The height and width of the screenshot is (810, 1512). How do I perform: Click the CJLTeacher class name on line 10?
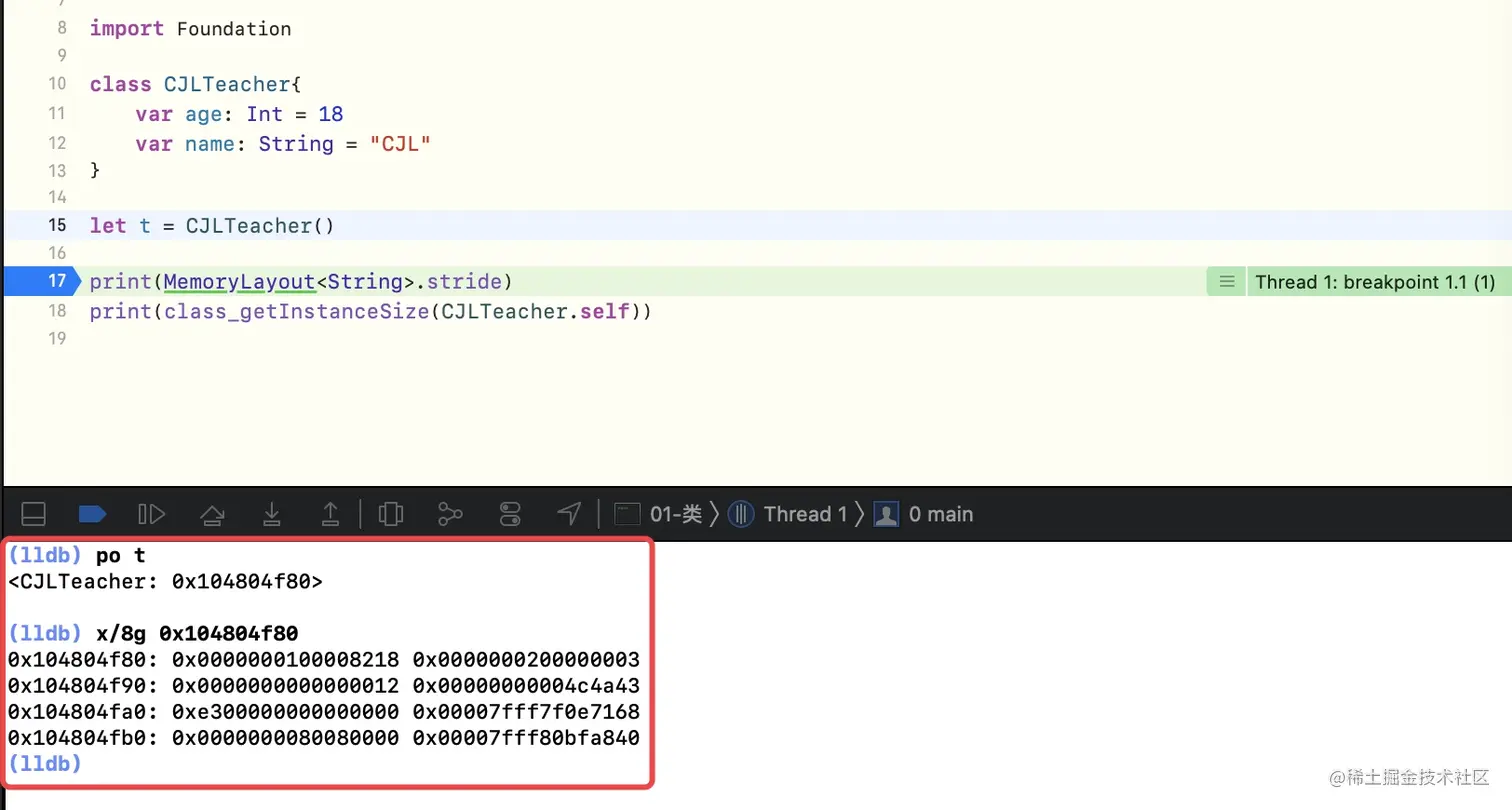(x=227, y=84)
